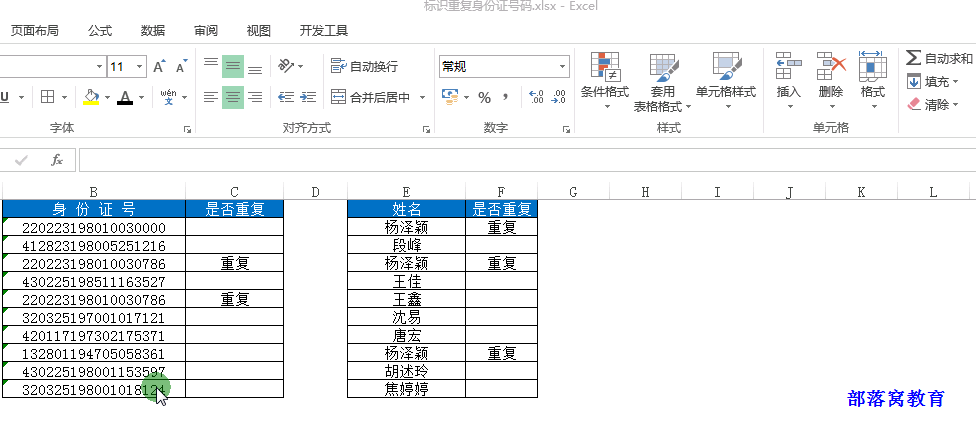Expand font color dropdown arrow
Screen dimensions: 976x428
coord(141,98)
